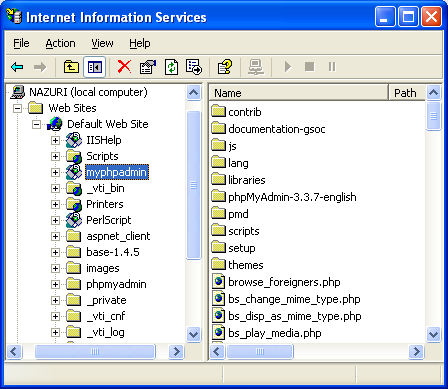448x389 pixels.
Task: Click tree pane horizontal scroll right arrow
Action: (x=177, y=351)
